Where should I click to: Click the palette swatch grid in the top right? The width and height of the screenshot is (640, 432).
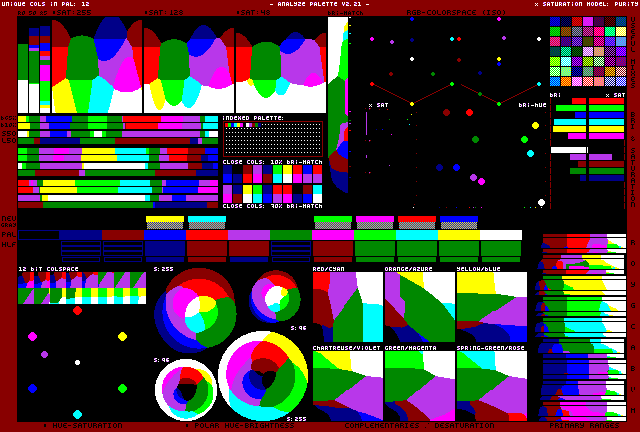(x=587, y=52)
